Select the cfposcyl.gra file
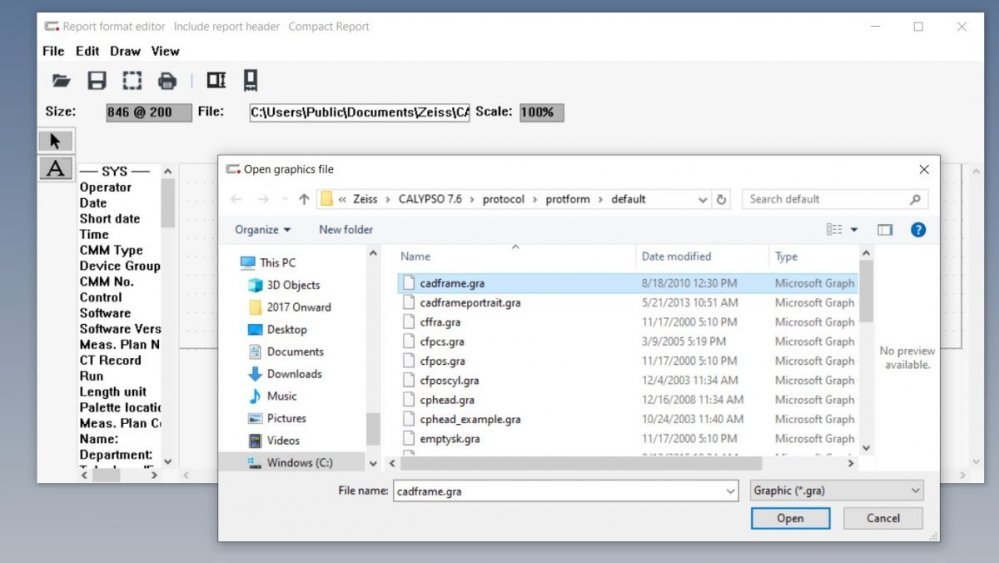Image resolution: width=999 pixels, height=563 pixels. 449,380
